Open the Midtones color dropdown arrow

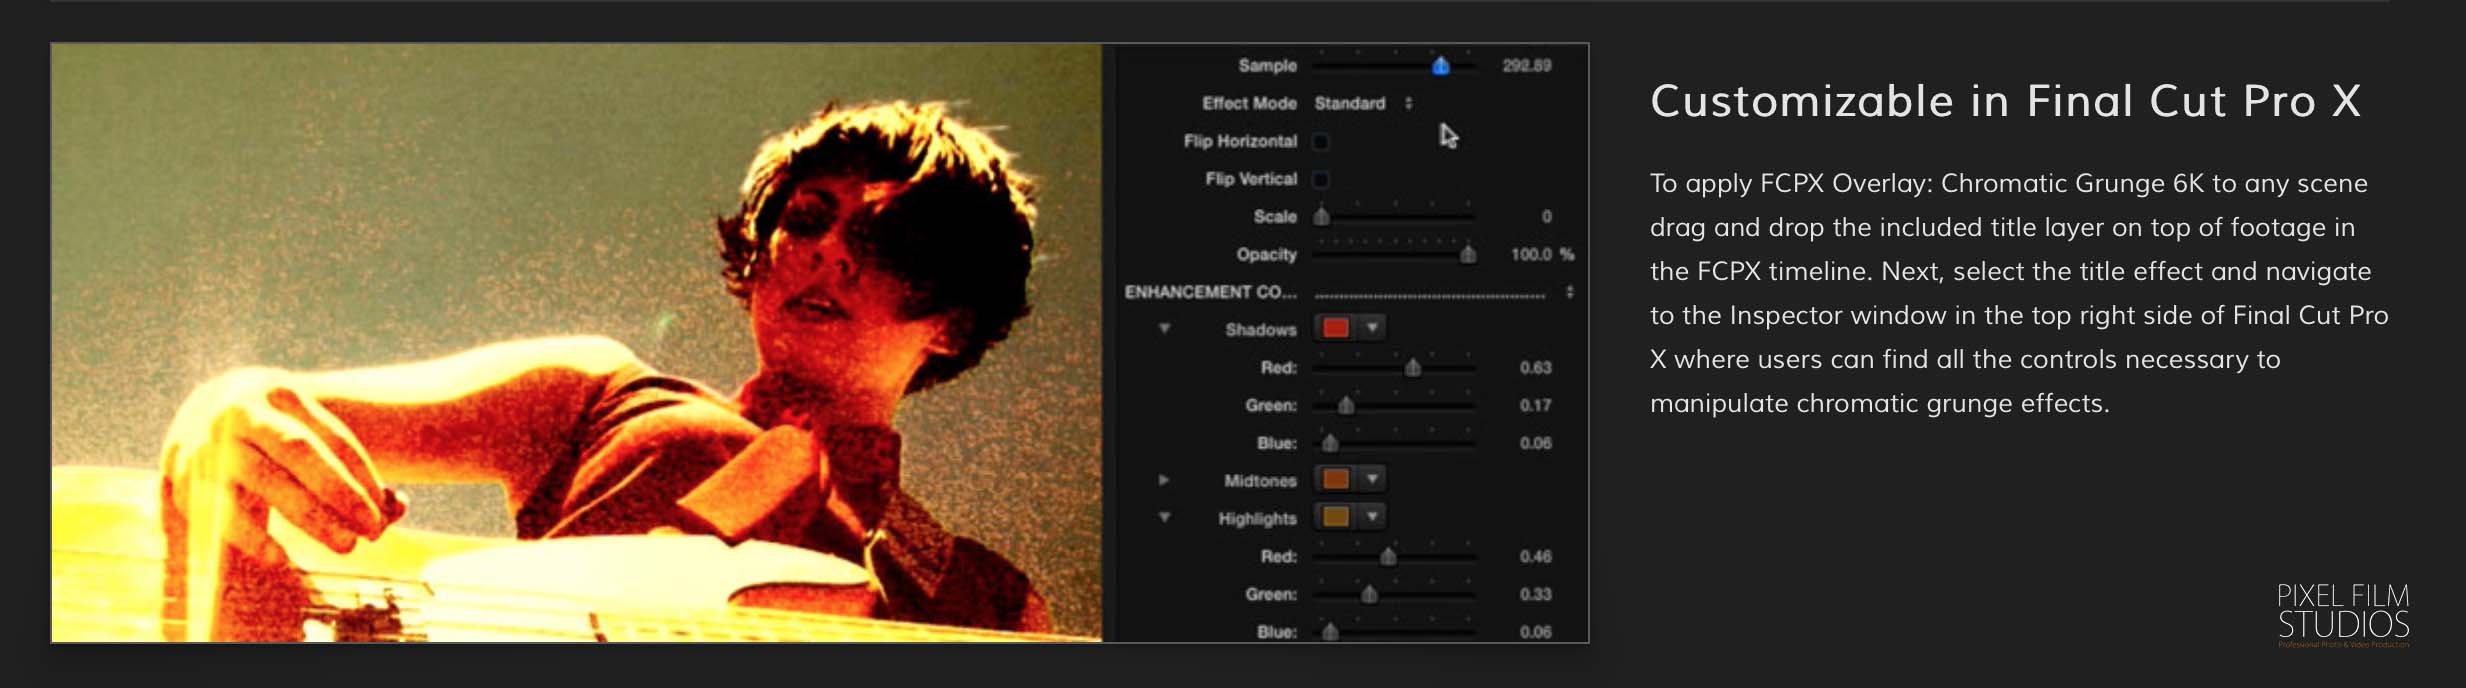pos(1372,479)
